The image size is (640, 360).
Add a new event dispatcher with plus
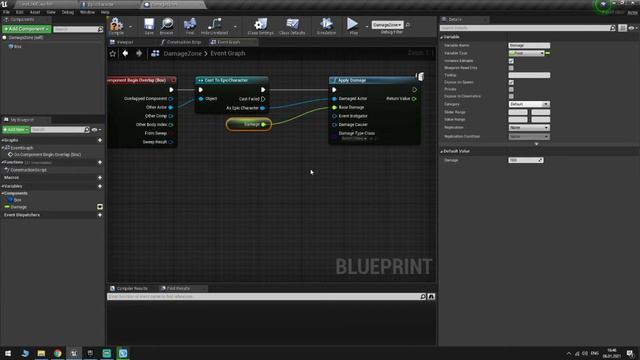point(100,215)
